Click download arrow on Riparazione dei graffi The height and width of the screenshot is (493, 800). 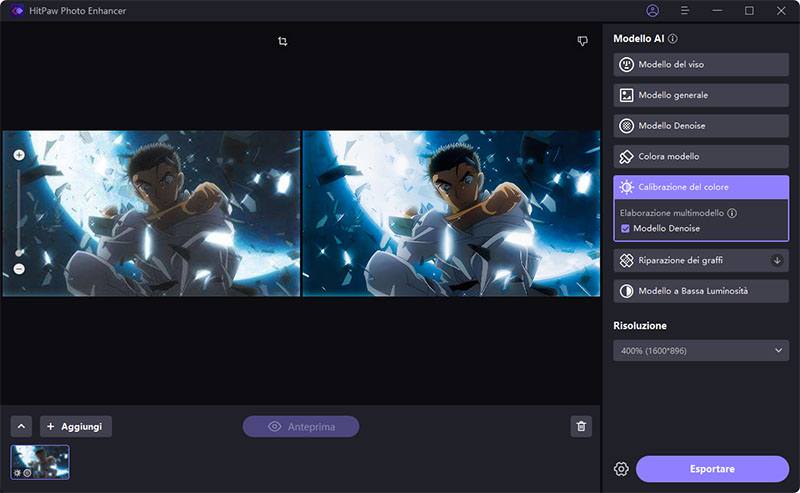pyautogui.click(x=777, y=261)
